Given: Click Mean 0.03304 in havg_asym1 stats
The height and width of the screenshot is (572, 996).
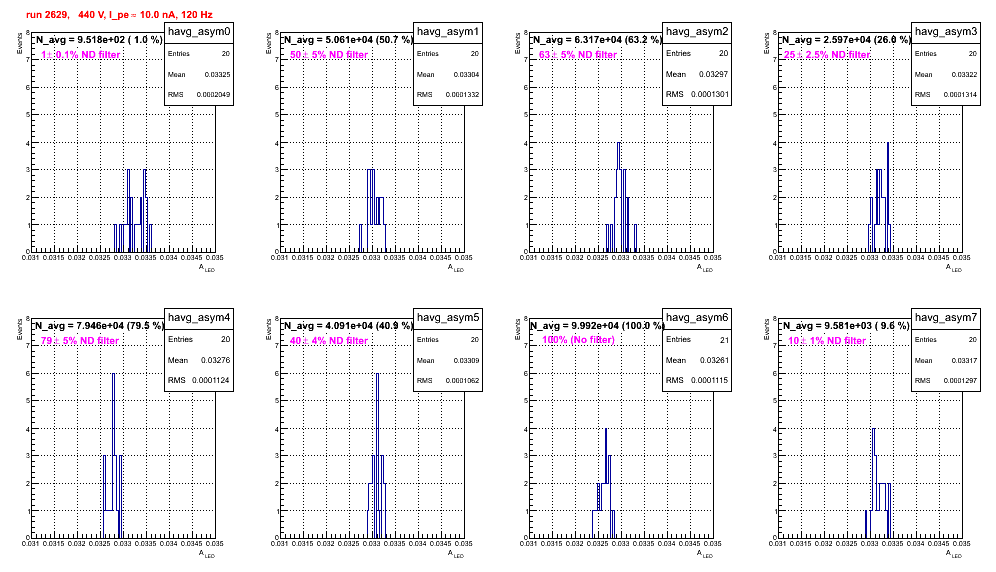Looking at the screenshot, I should (448, 74).
